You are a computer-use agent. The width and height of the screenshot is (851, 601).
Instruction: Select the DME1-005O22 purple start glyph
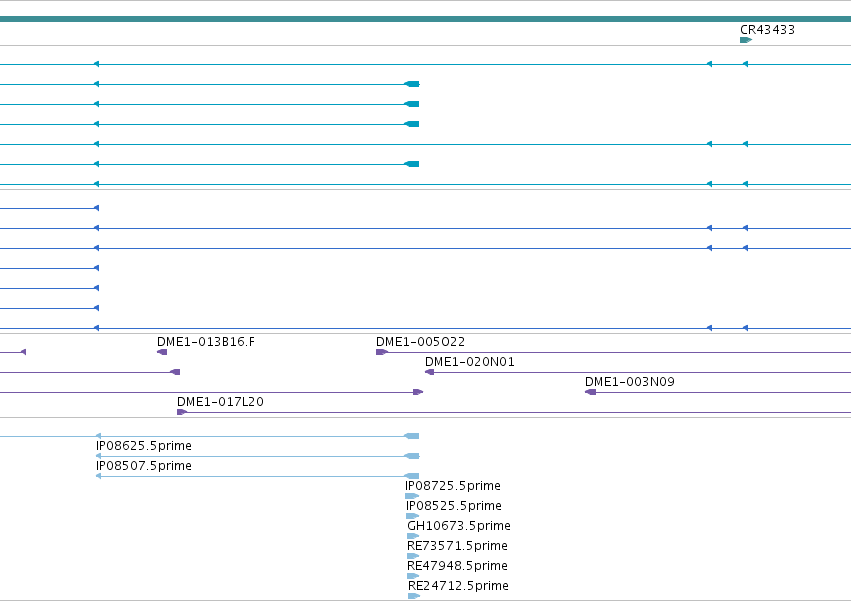382,352
